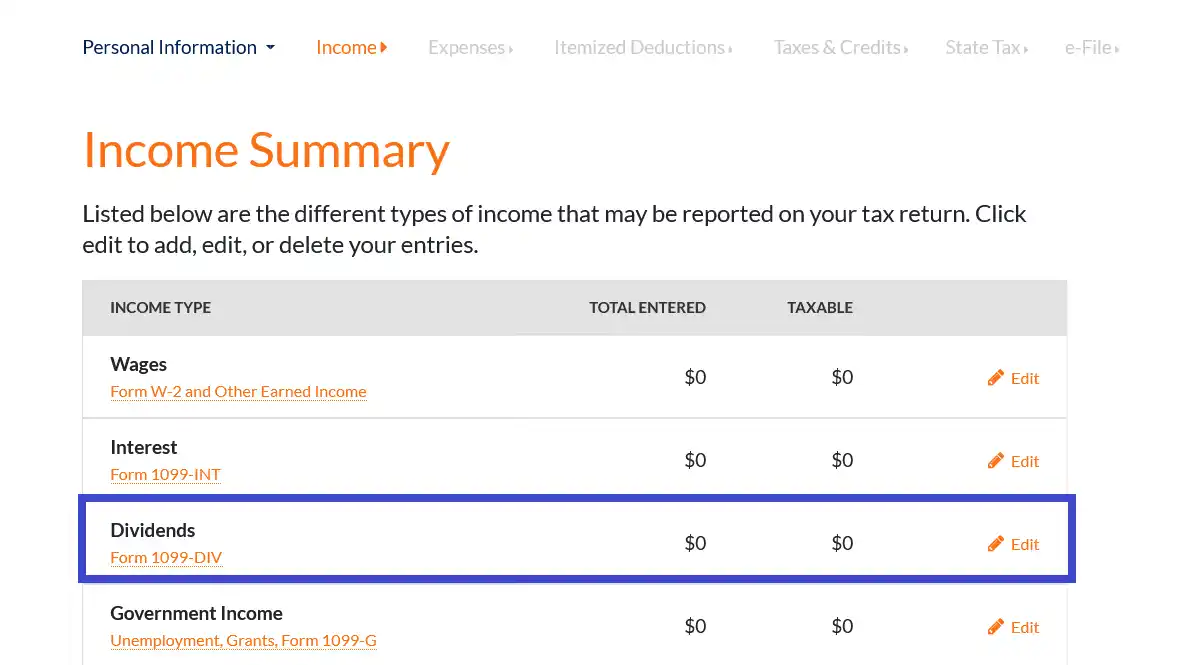Open the Itemized Deductions section

pos(643,47)
